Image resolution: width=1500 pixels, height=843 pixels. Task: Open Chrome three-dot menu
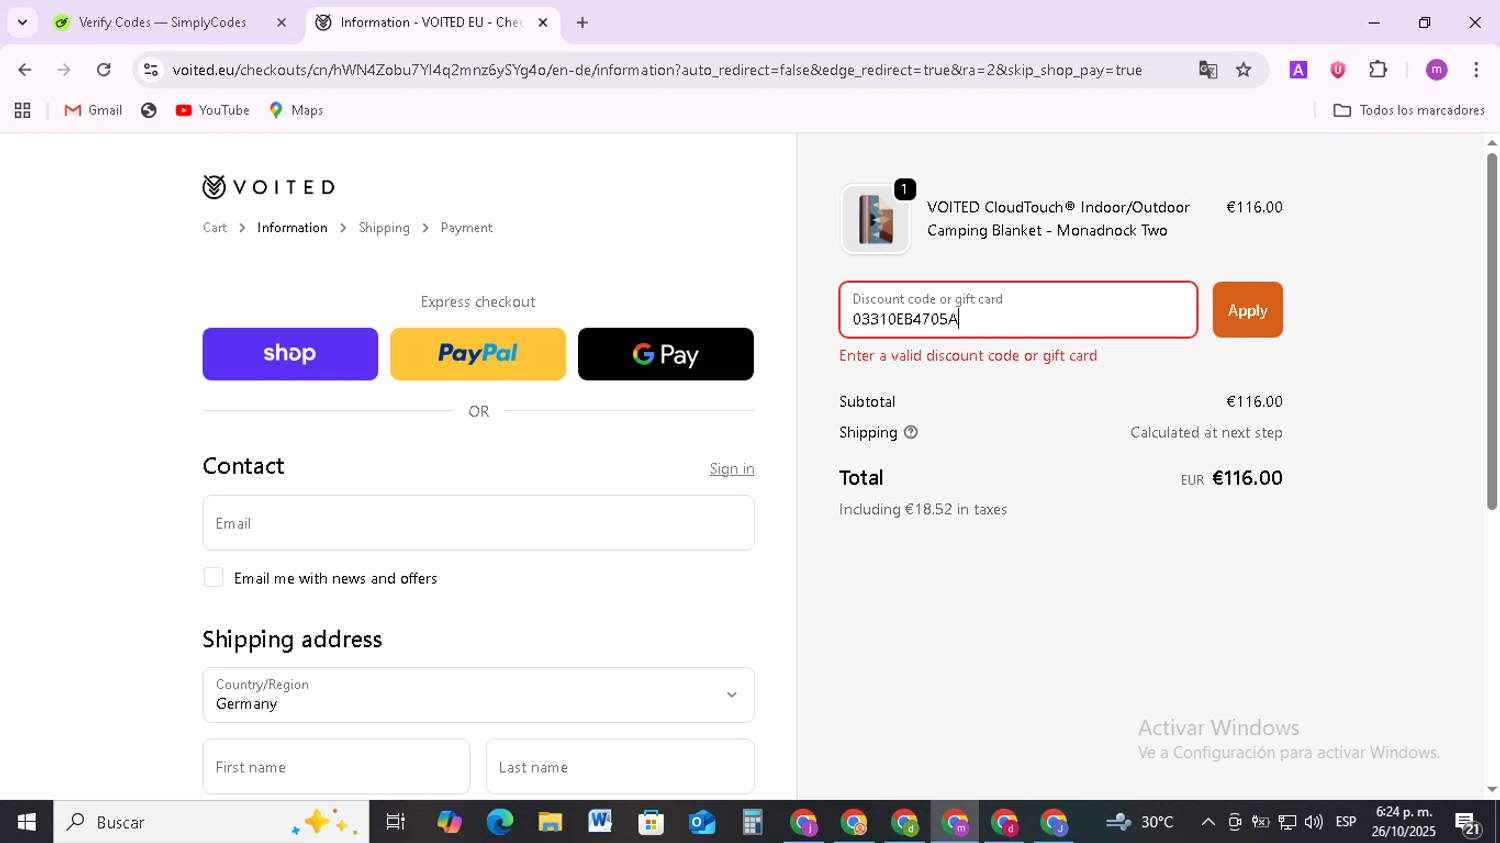point(1476,70)
